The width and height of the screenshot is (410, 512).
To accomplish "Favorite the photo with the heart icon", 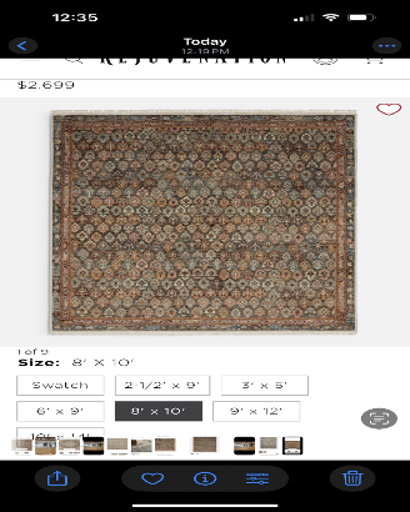I will pos(153,479).
